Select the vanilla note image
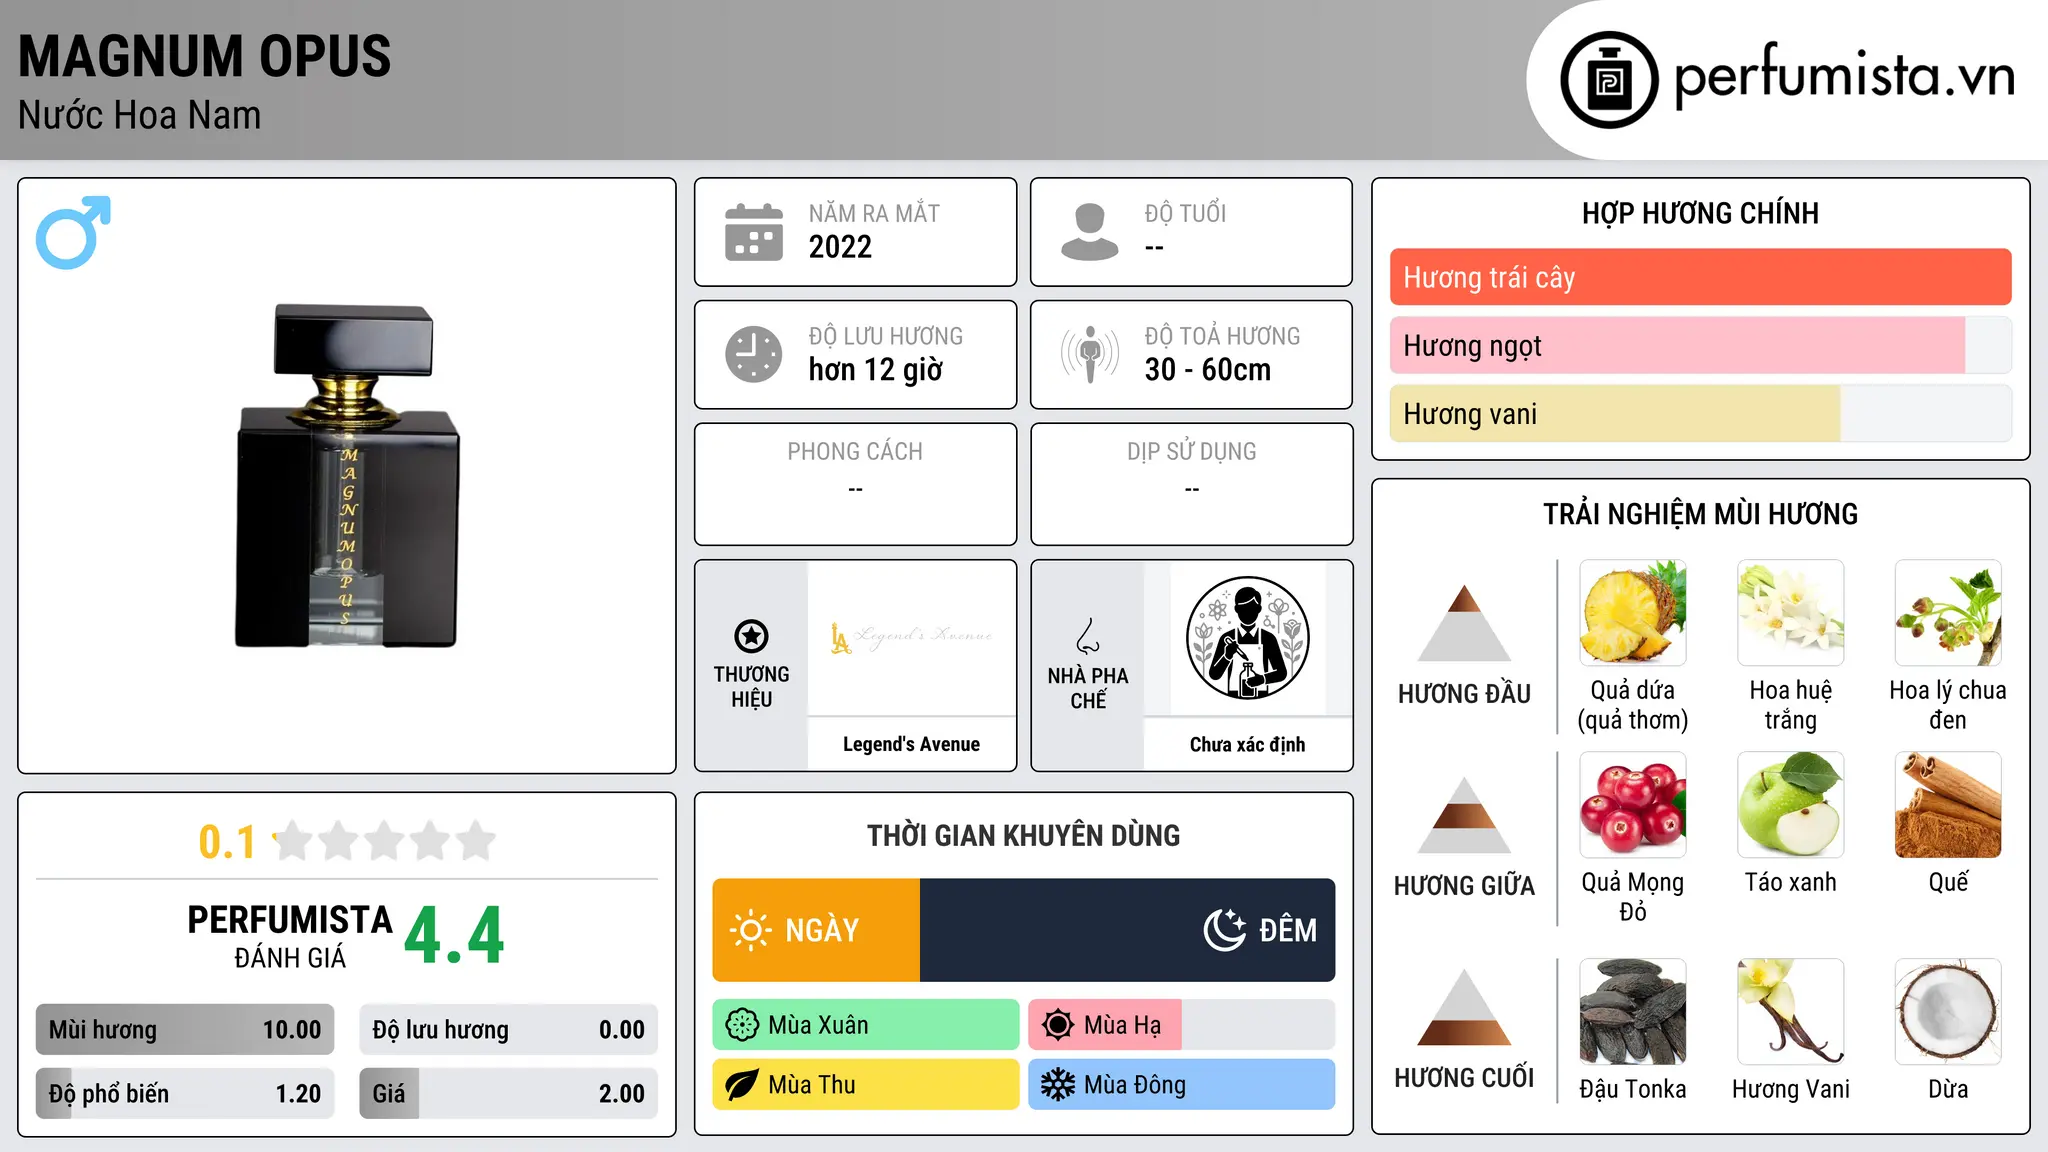This screenshot has height=1152, width=2048. point(1791,1012)
